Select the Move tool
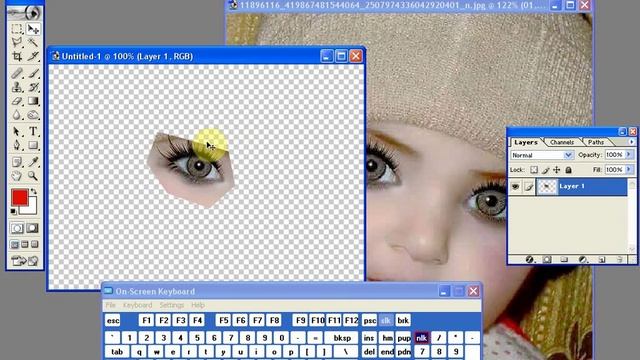The width and height of the screenshot is (640, 360). click(33, 29)
